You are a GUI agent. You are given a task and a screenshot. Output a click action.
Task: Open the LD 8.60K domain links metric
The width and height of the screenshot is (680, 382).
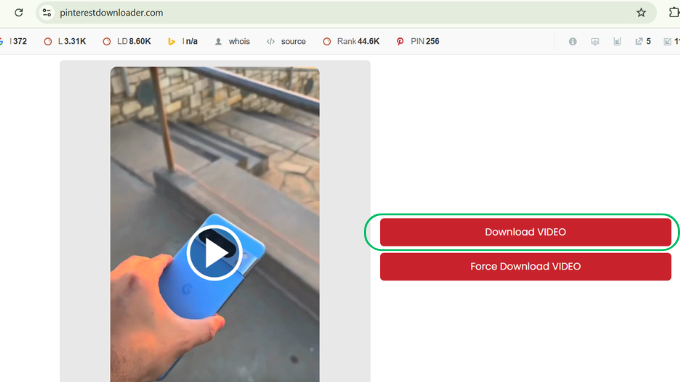[x=127, y=41]
